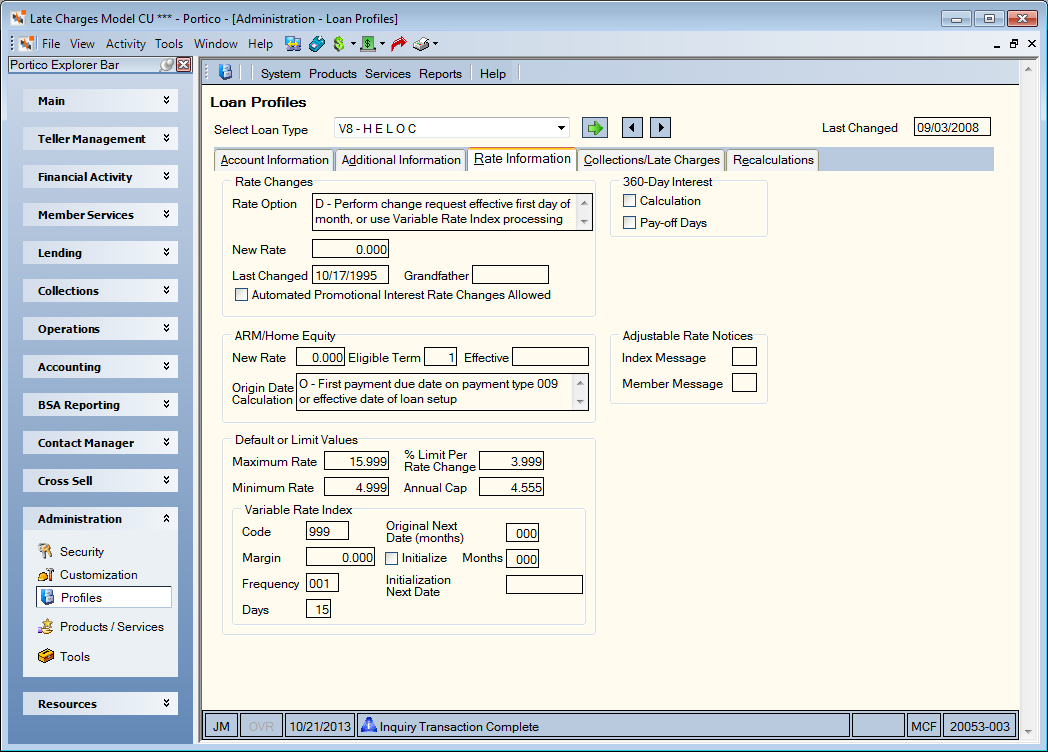Image resolution: width=1048 pixels, height=752 pixels.
Task: Open dropdown arrow next to green dollar icon
Action: click(354, 44)
